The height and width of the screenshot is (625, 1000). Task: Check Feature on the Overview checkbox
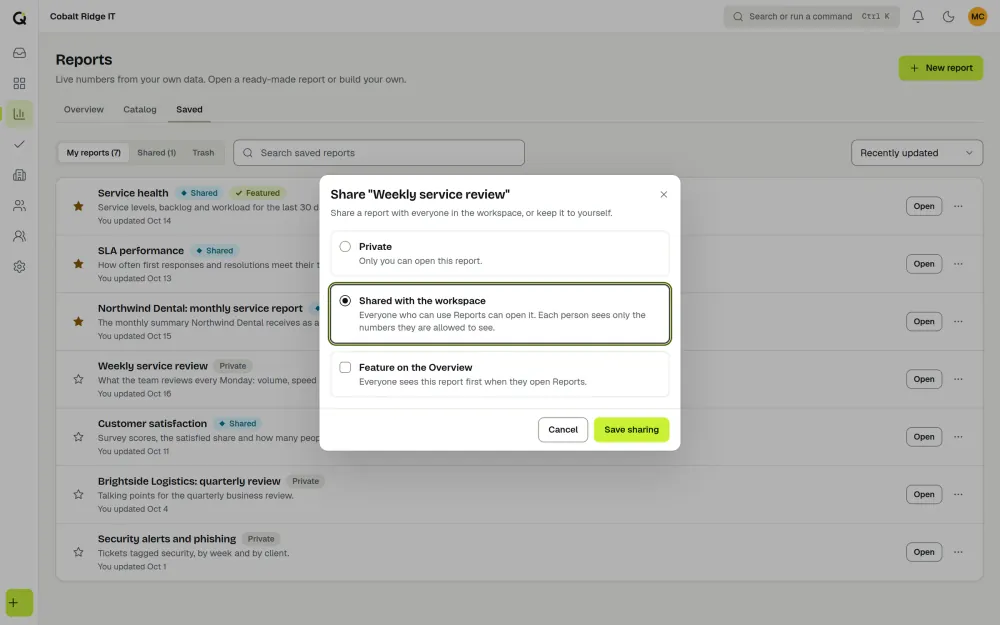345,367
